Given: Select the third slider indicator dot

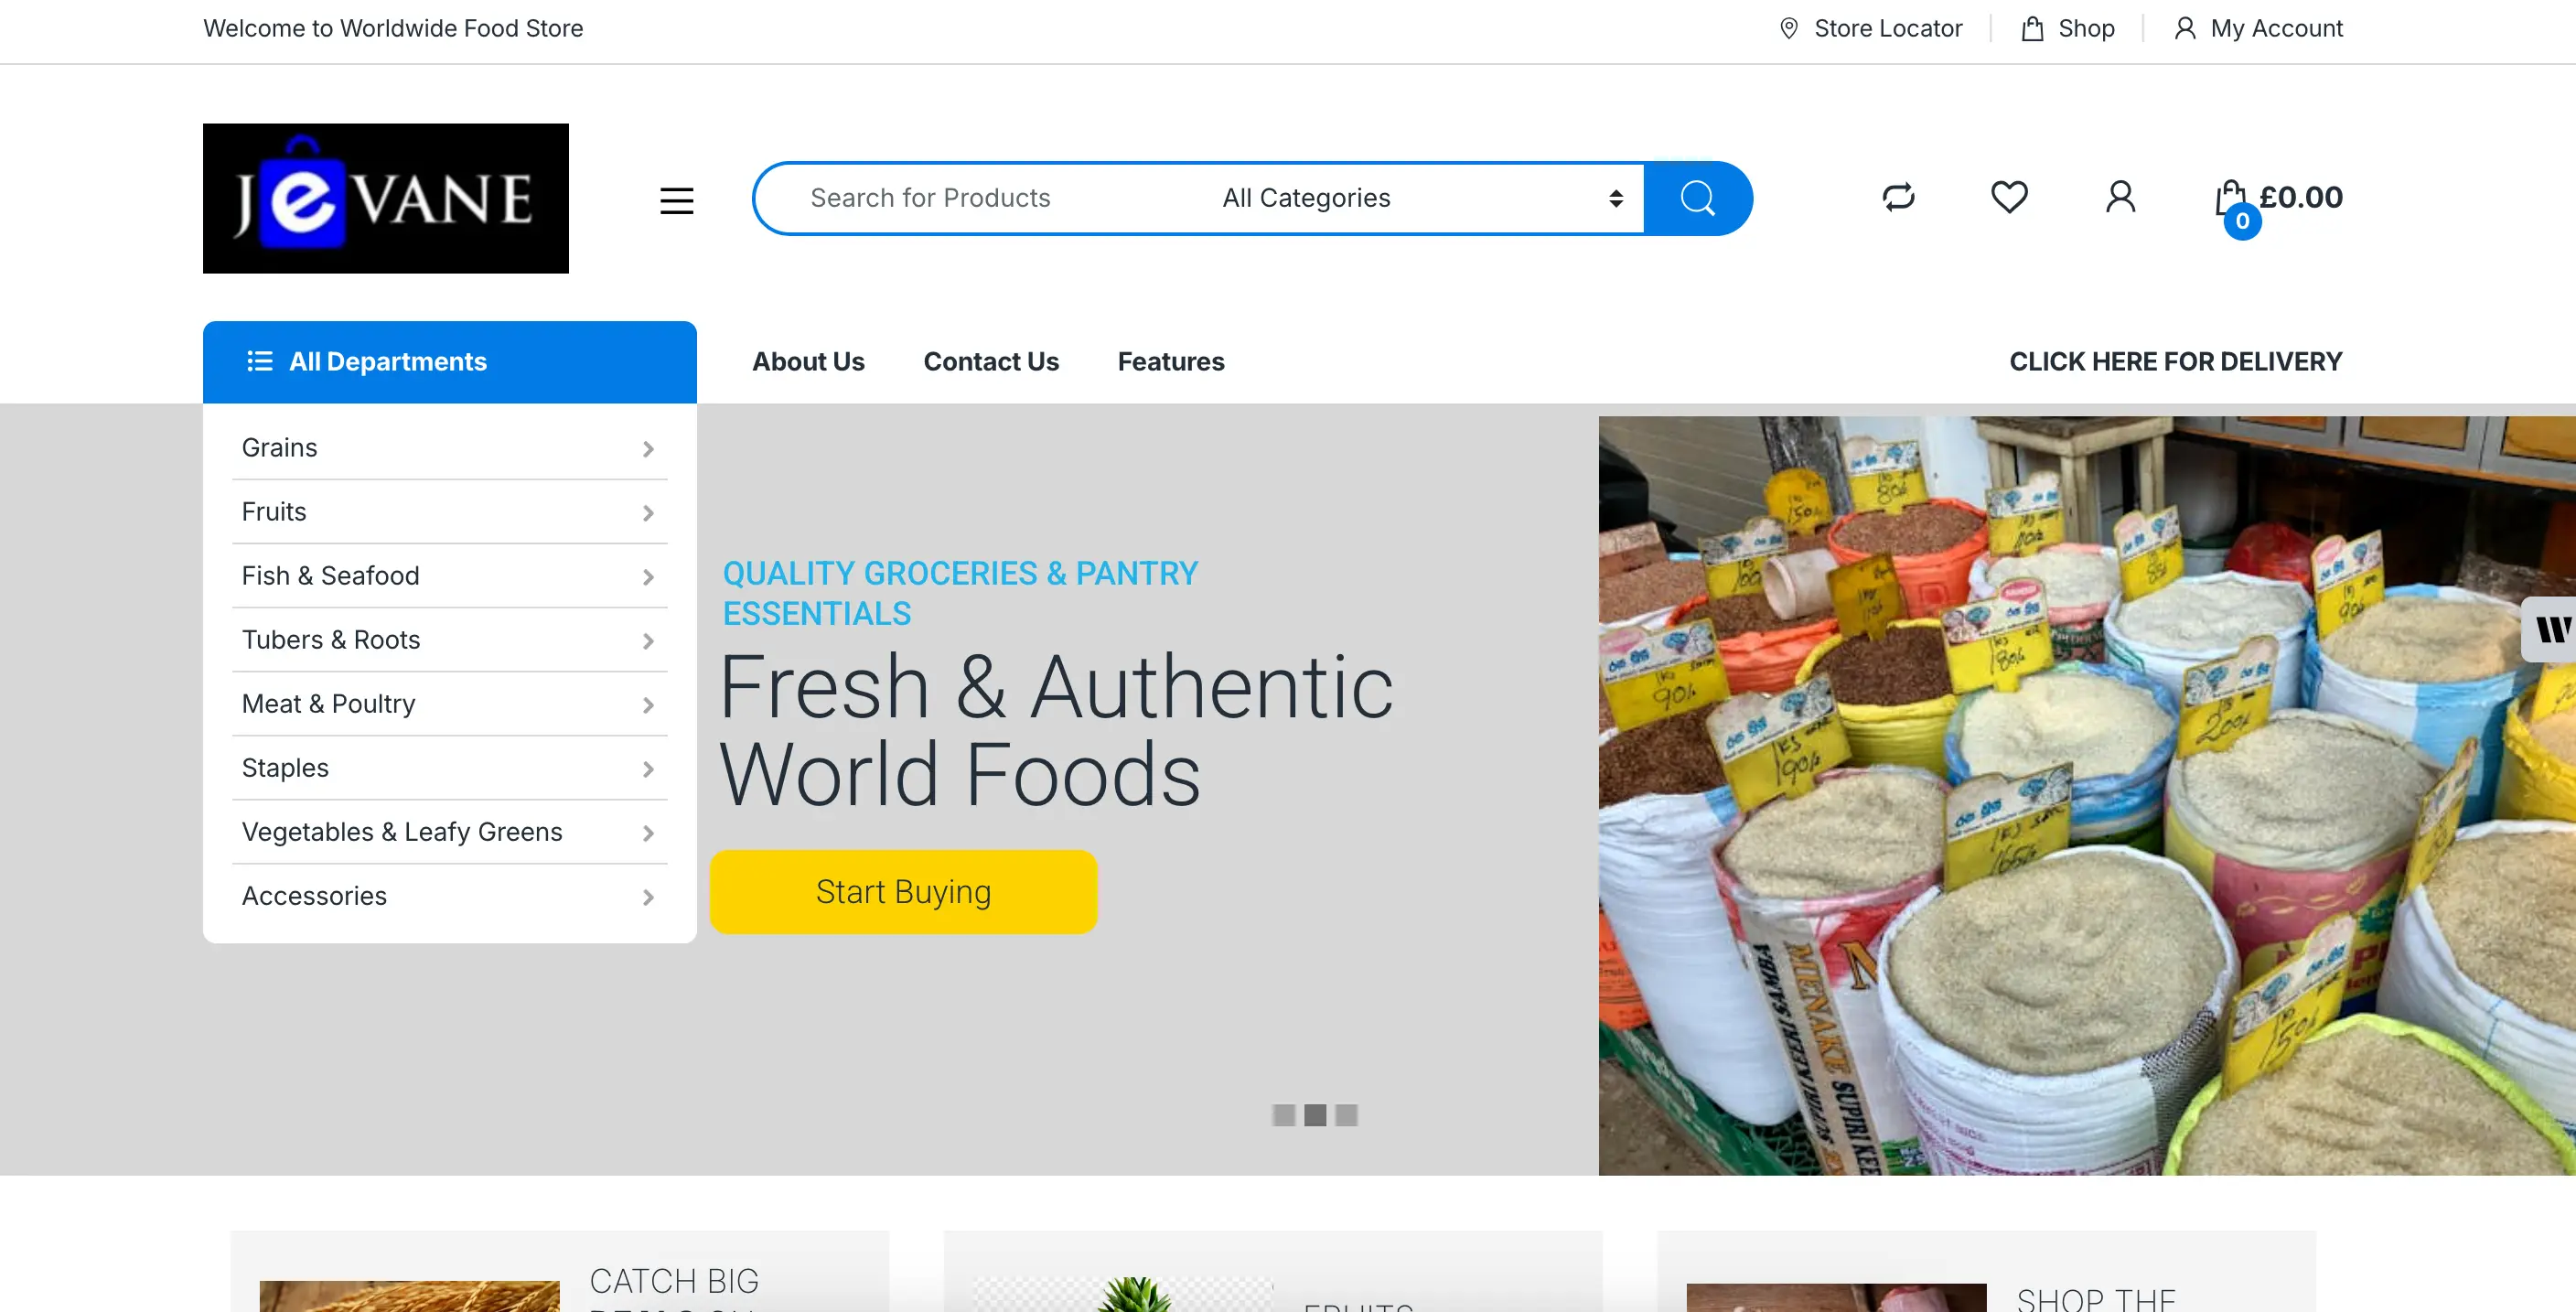Looking at the screenshot, I should (1347, 1115).
